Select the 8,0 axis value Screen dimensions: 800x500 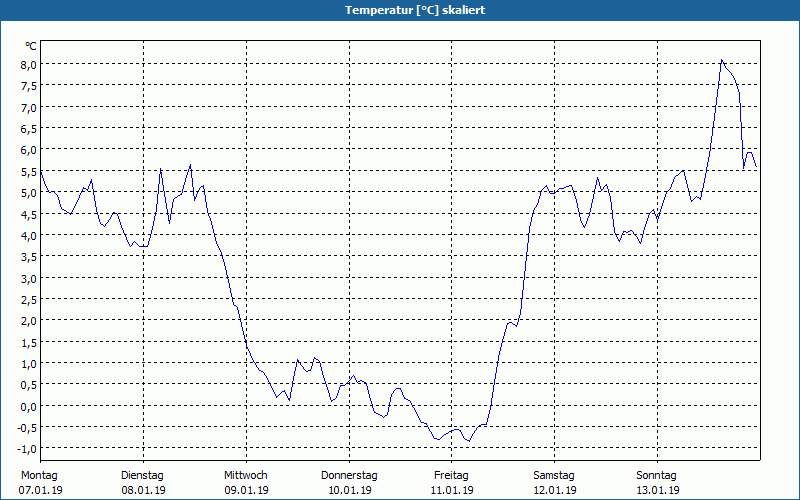click(x=29, y=64)
